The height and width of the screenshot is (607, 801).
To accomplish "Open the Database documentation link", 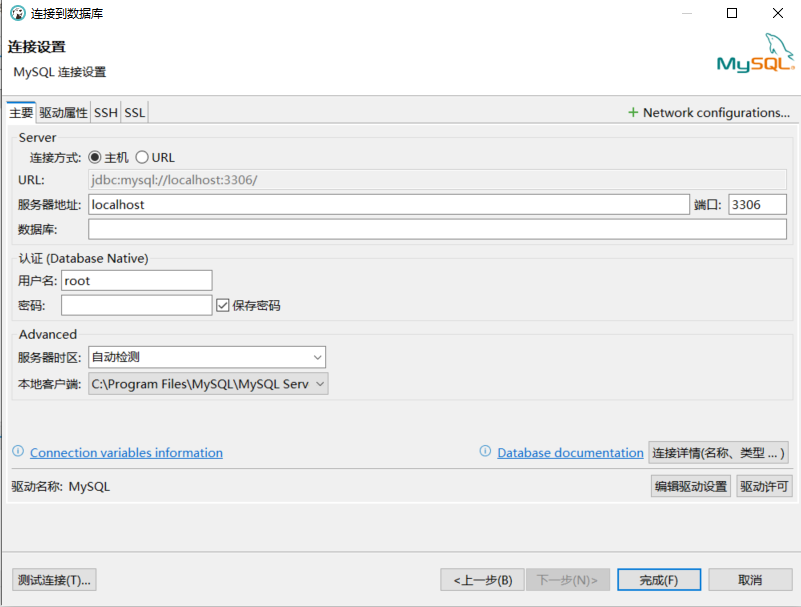I will point(570,453).
